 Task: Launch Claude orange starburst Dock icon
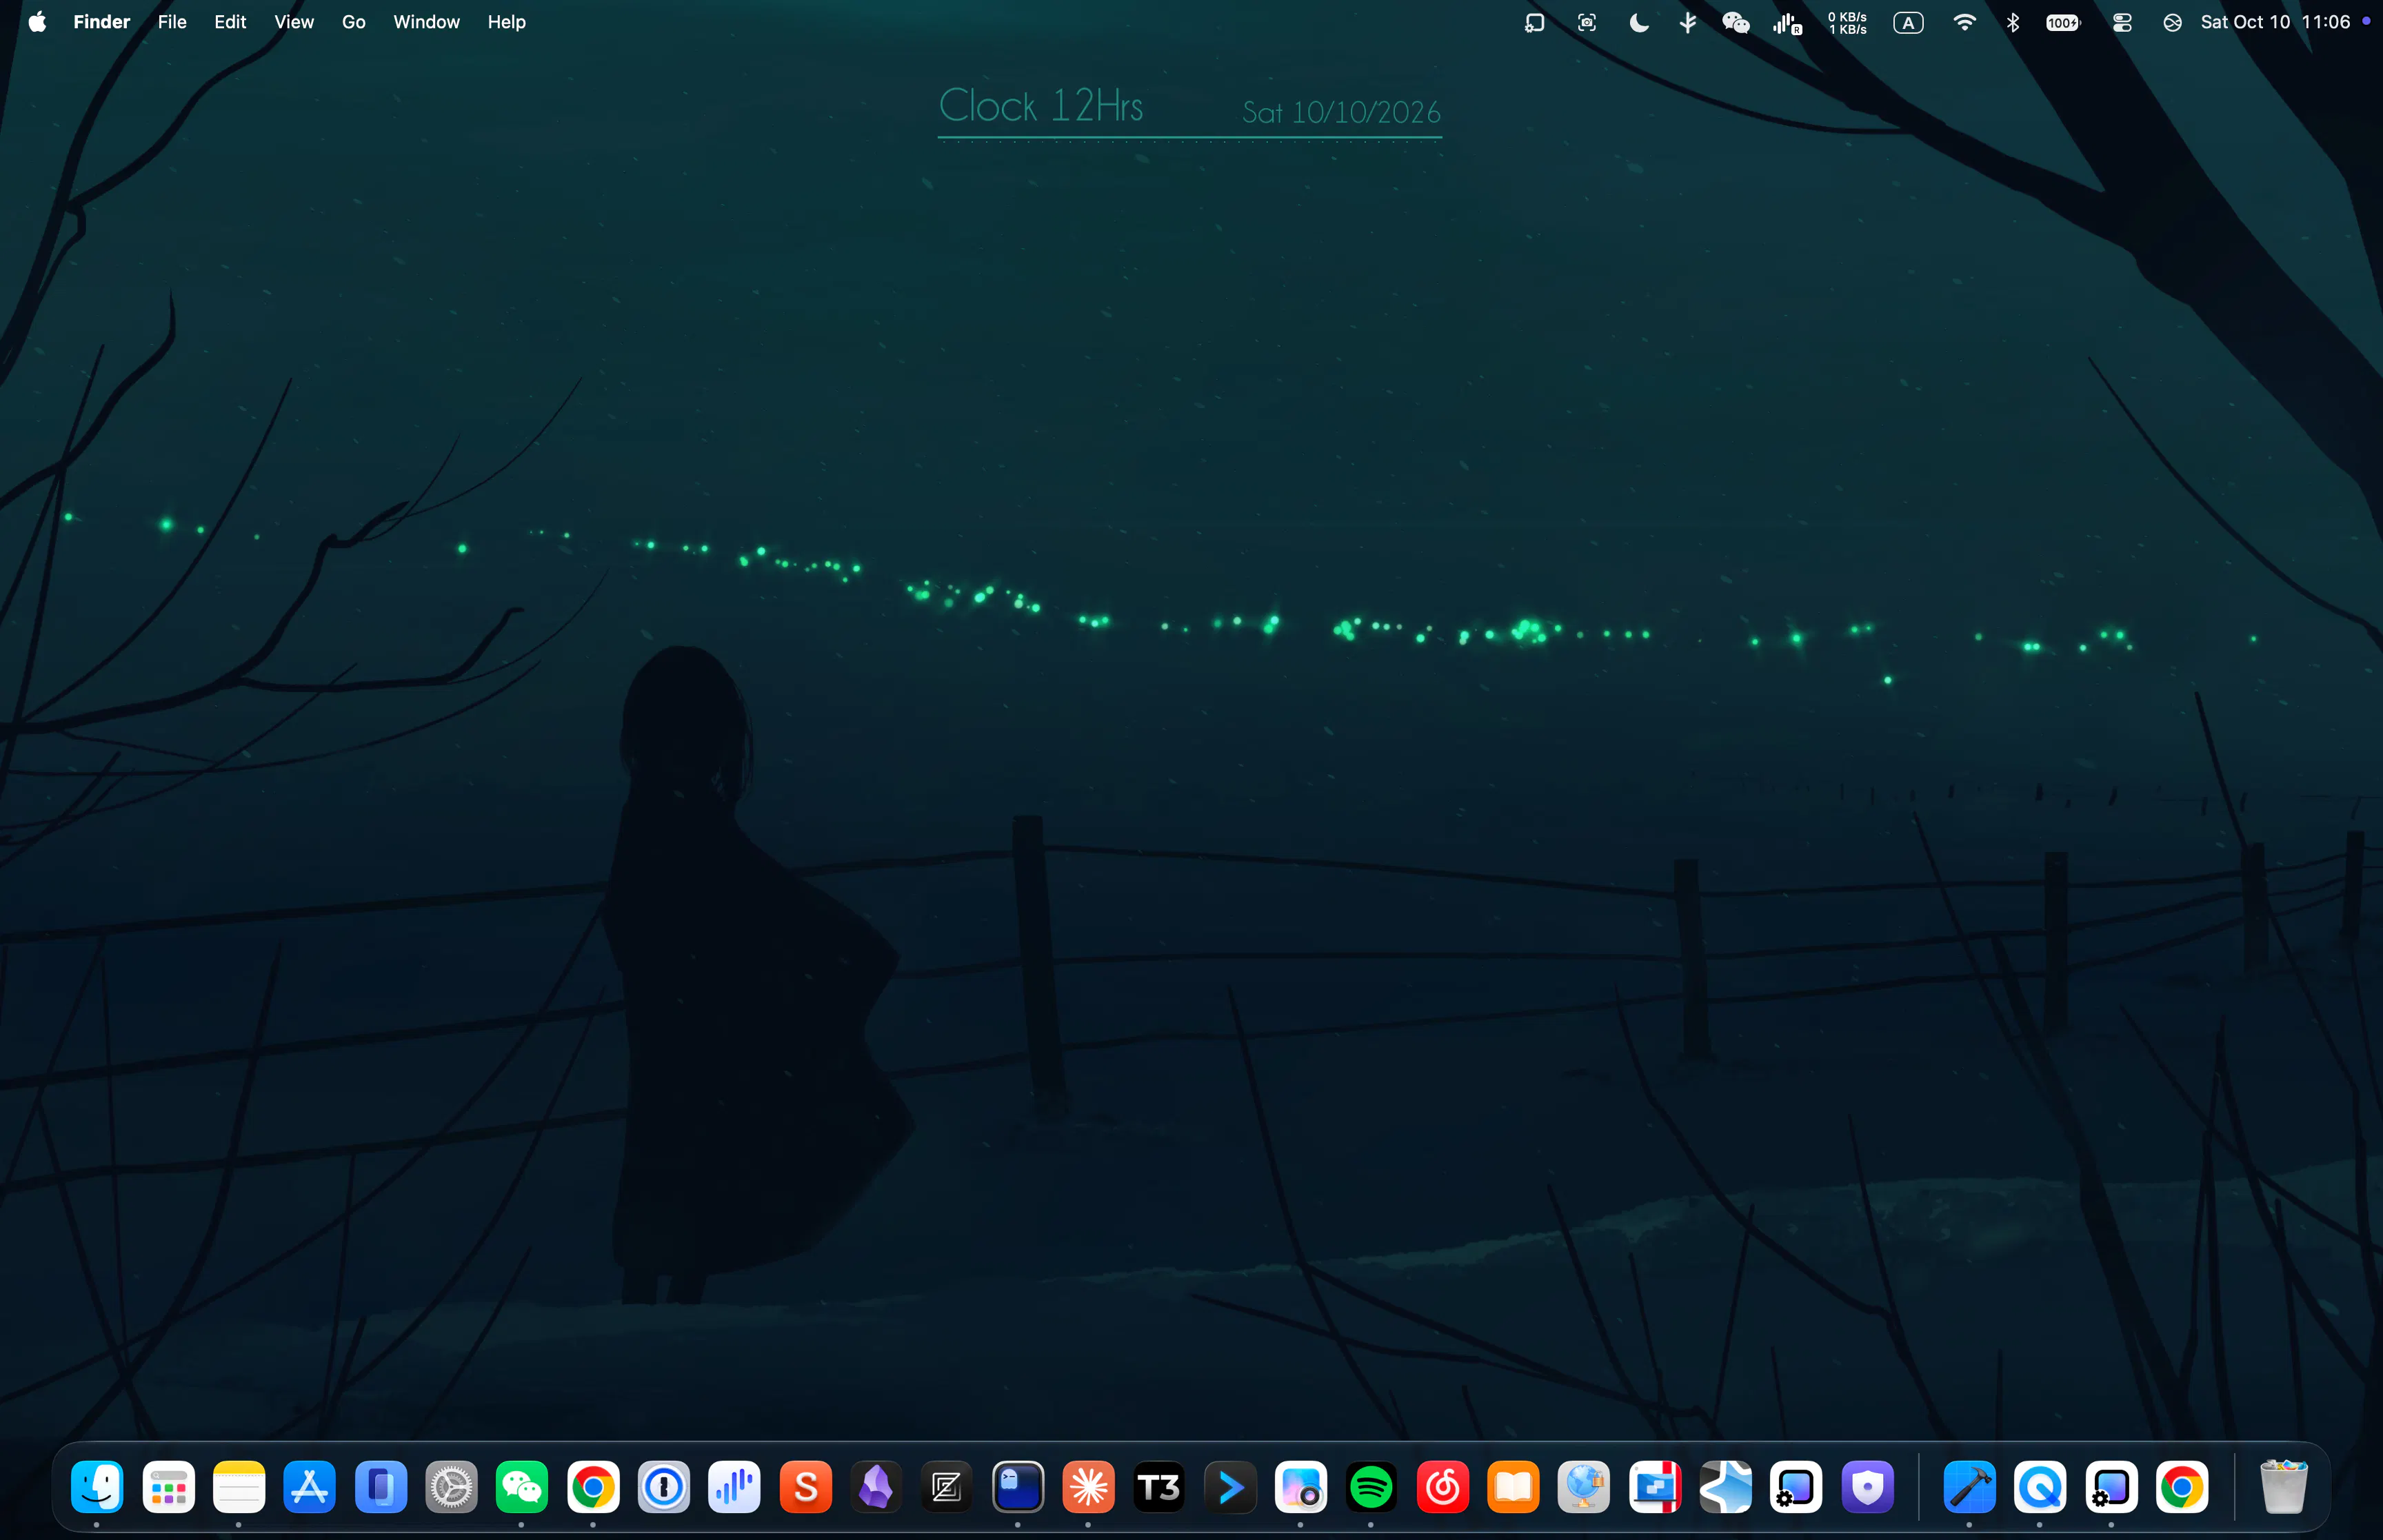(1089, 1487)
